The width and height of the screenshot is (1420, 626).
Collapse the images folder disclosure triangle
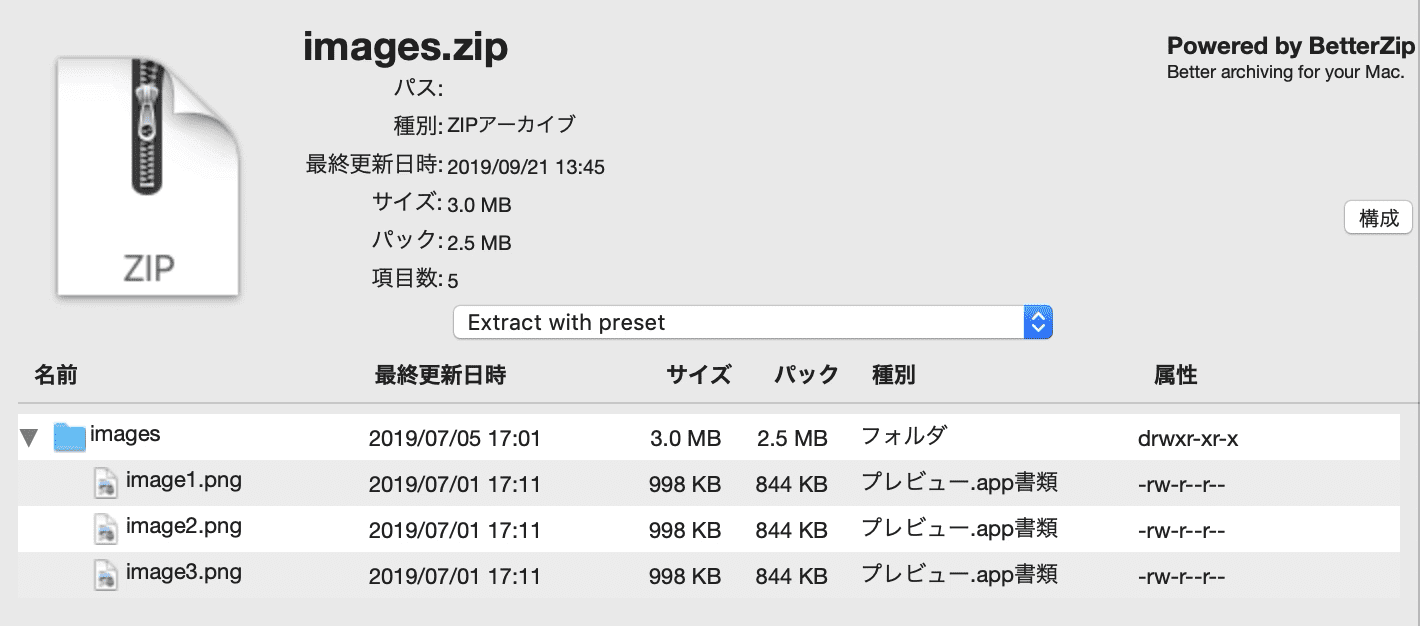pos(30,437)
